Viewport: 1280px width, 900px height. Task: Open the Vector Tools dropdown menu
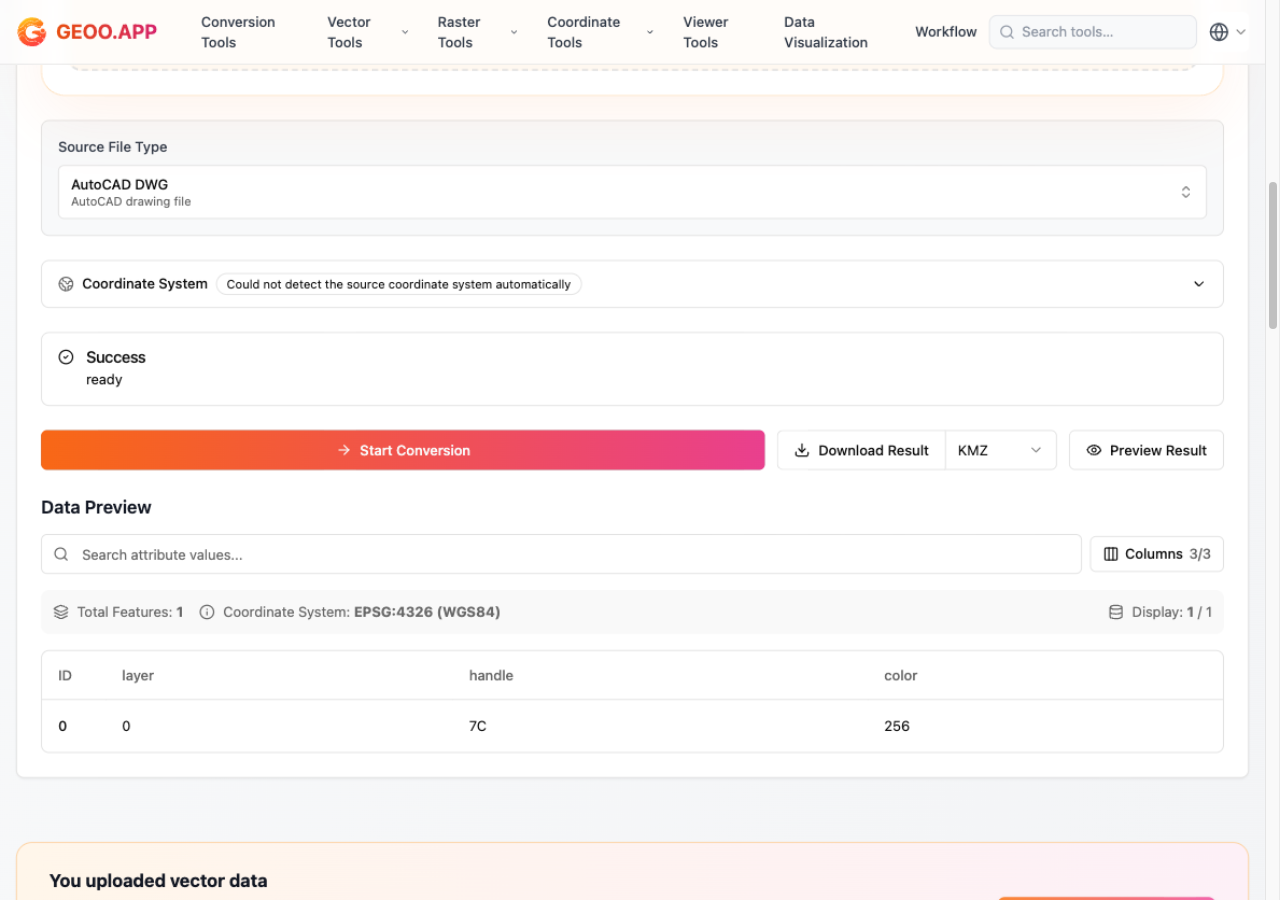coord(368,32)
